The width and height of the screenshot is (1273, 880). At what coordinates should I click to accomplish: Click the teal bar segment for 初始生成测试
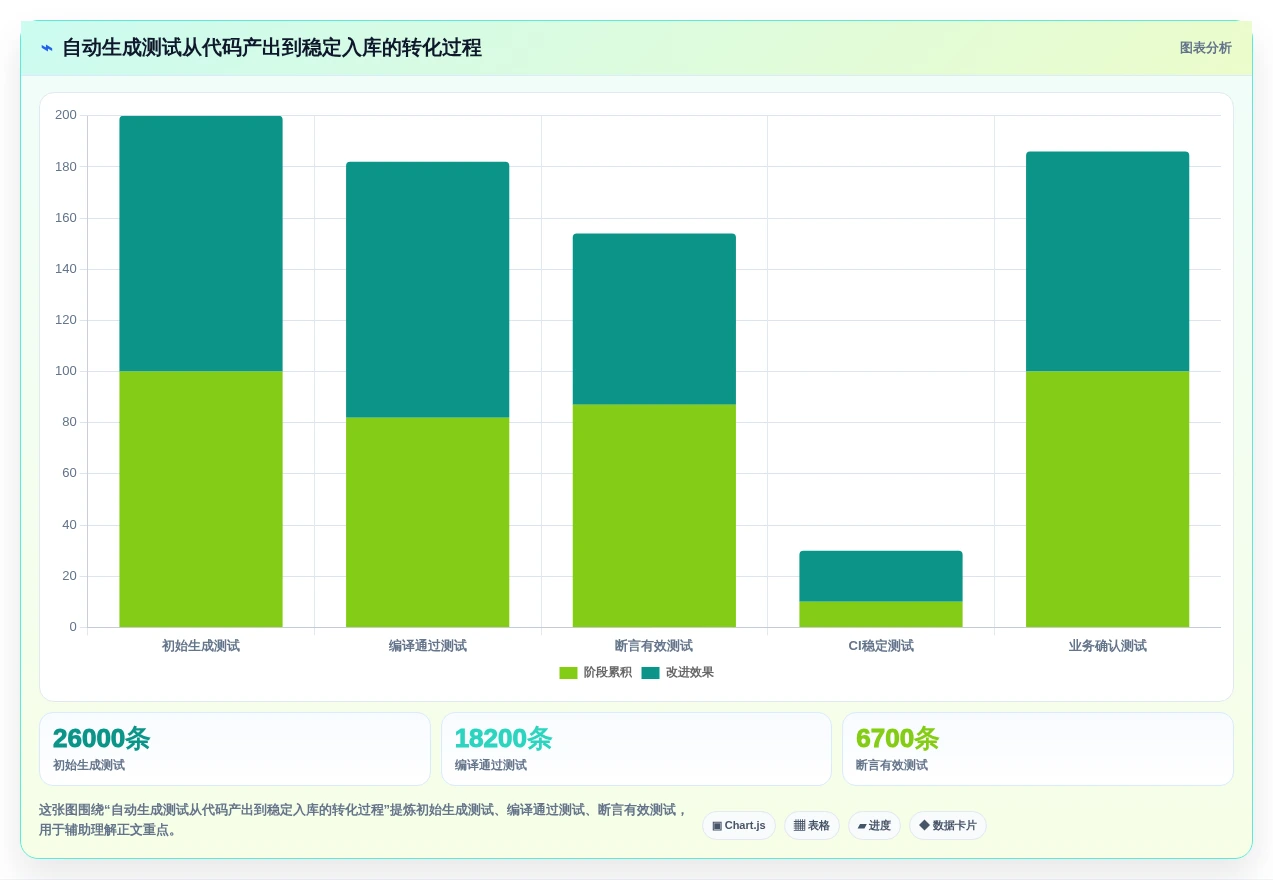(201, 243)
